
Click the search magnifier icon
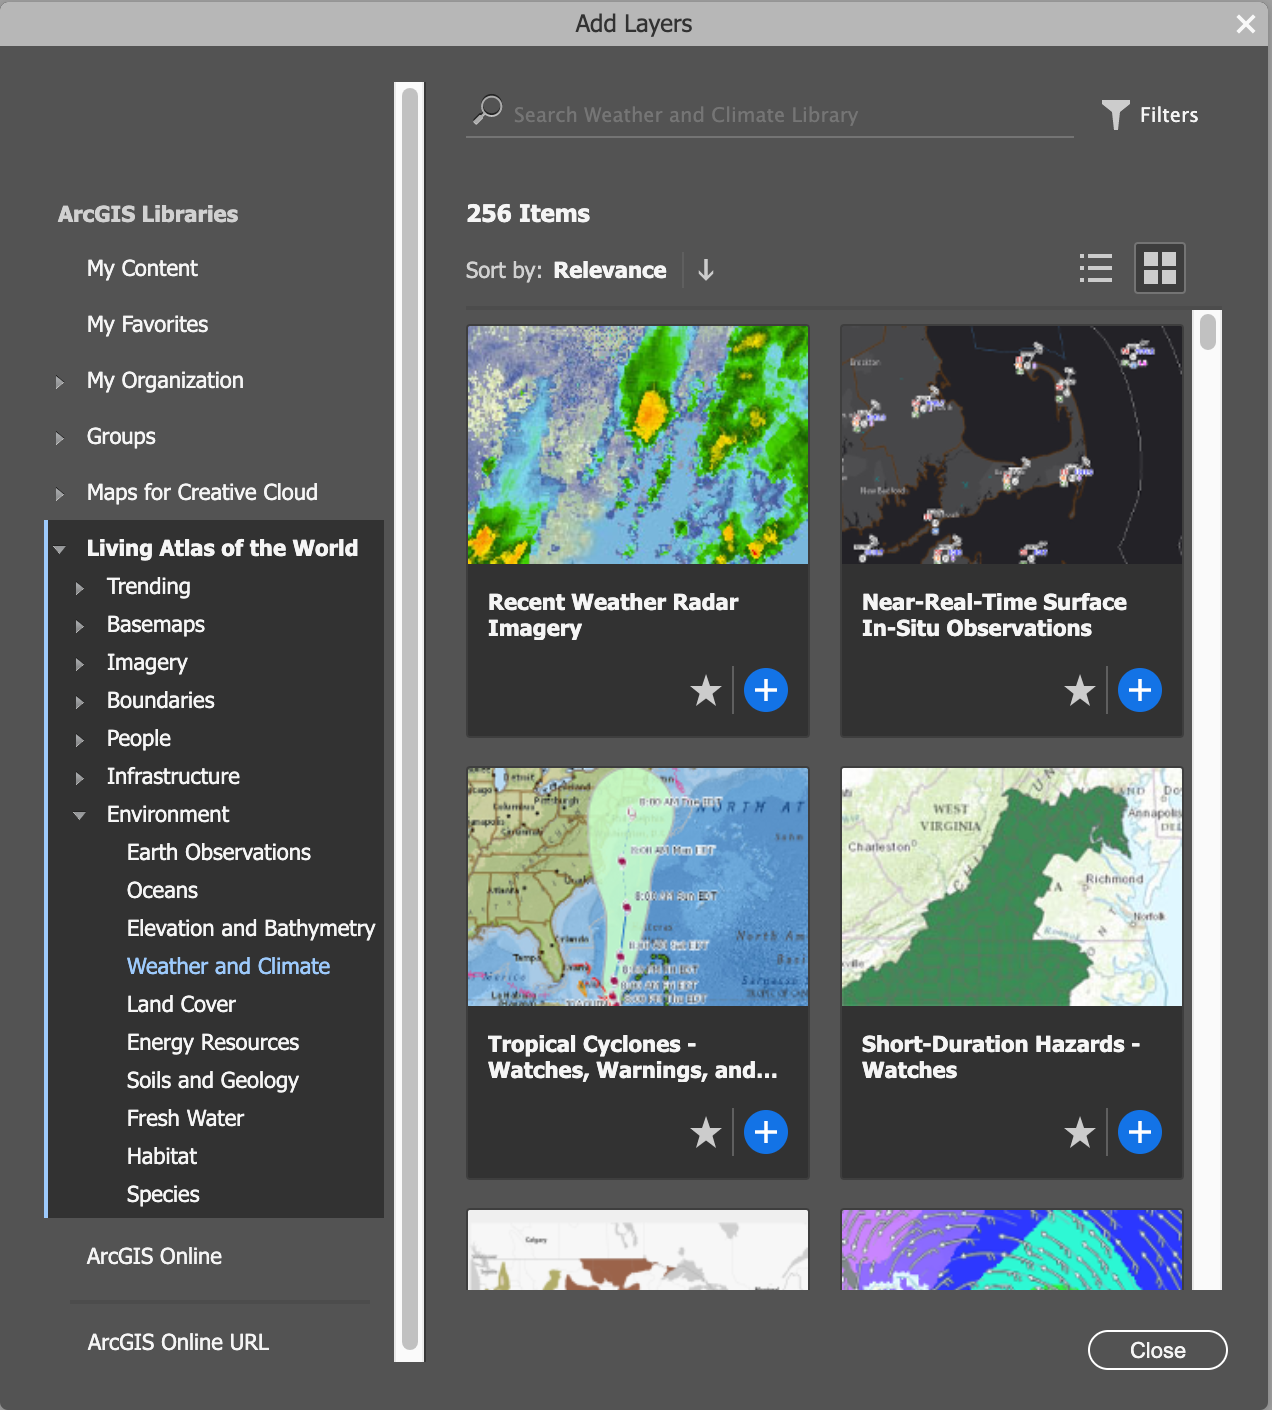pyautogui.click(x=487, y=110)
